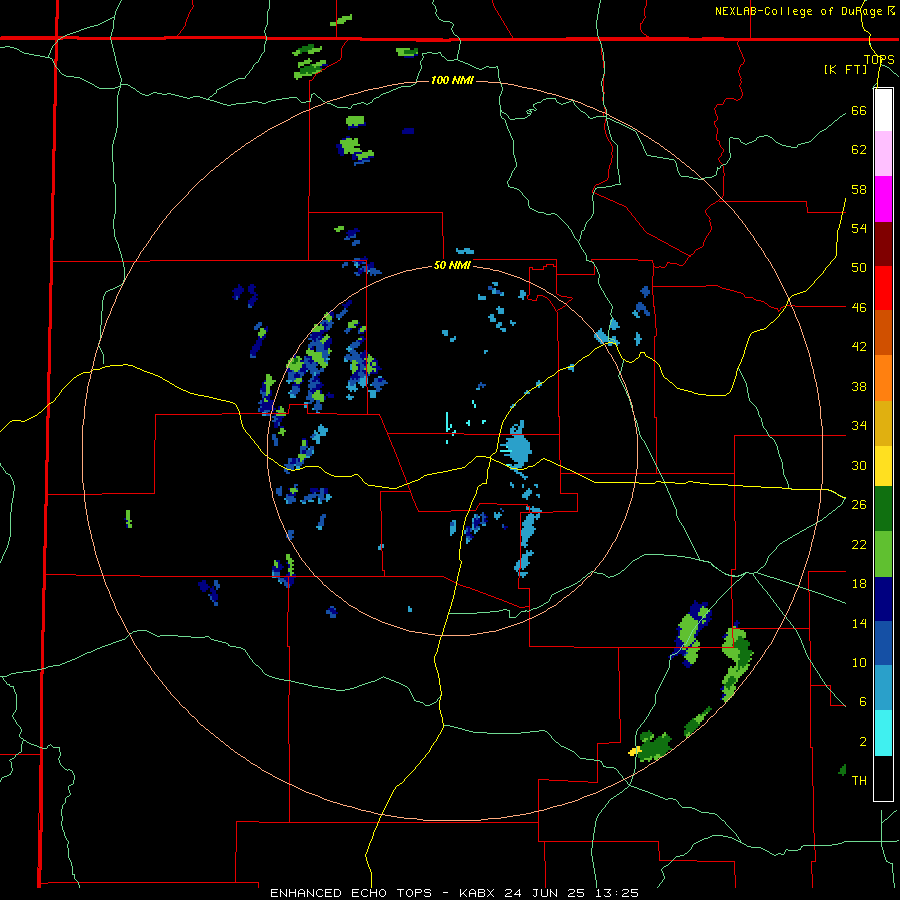Screen dimensions: 900x900
Task: Click the legend value 10
Action: [x=859, y=662]
